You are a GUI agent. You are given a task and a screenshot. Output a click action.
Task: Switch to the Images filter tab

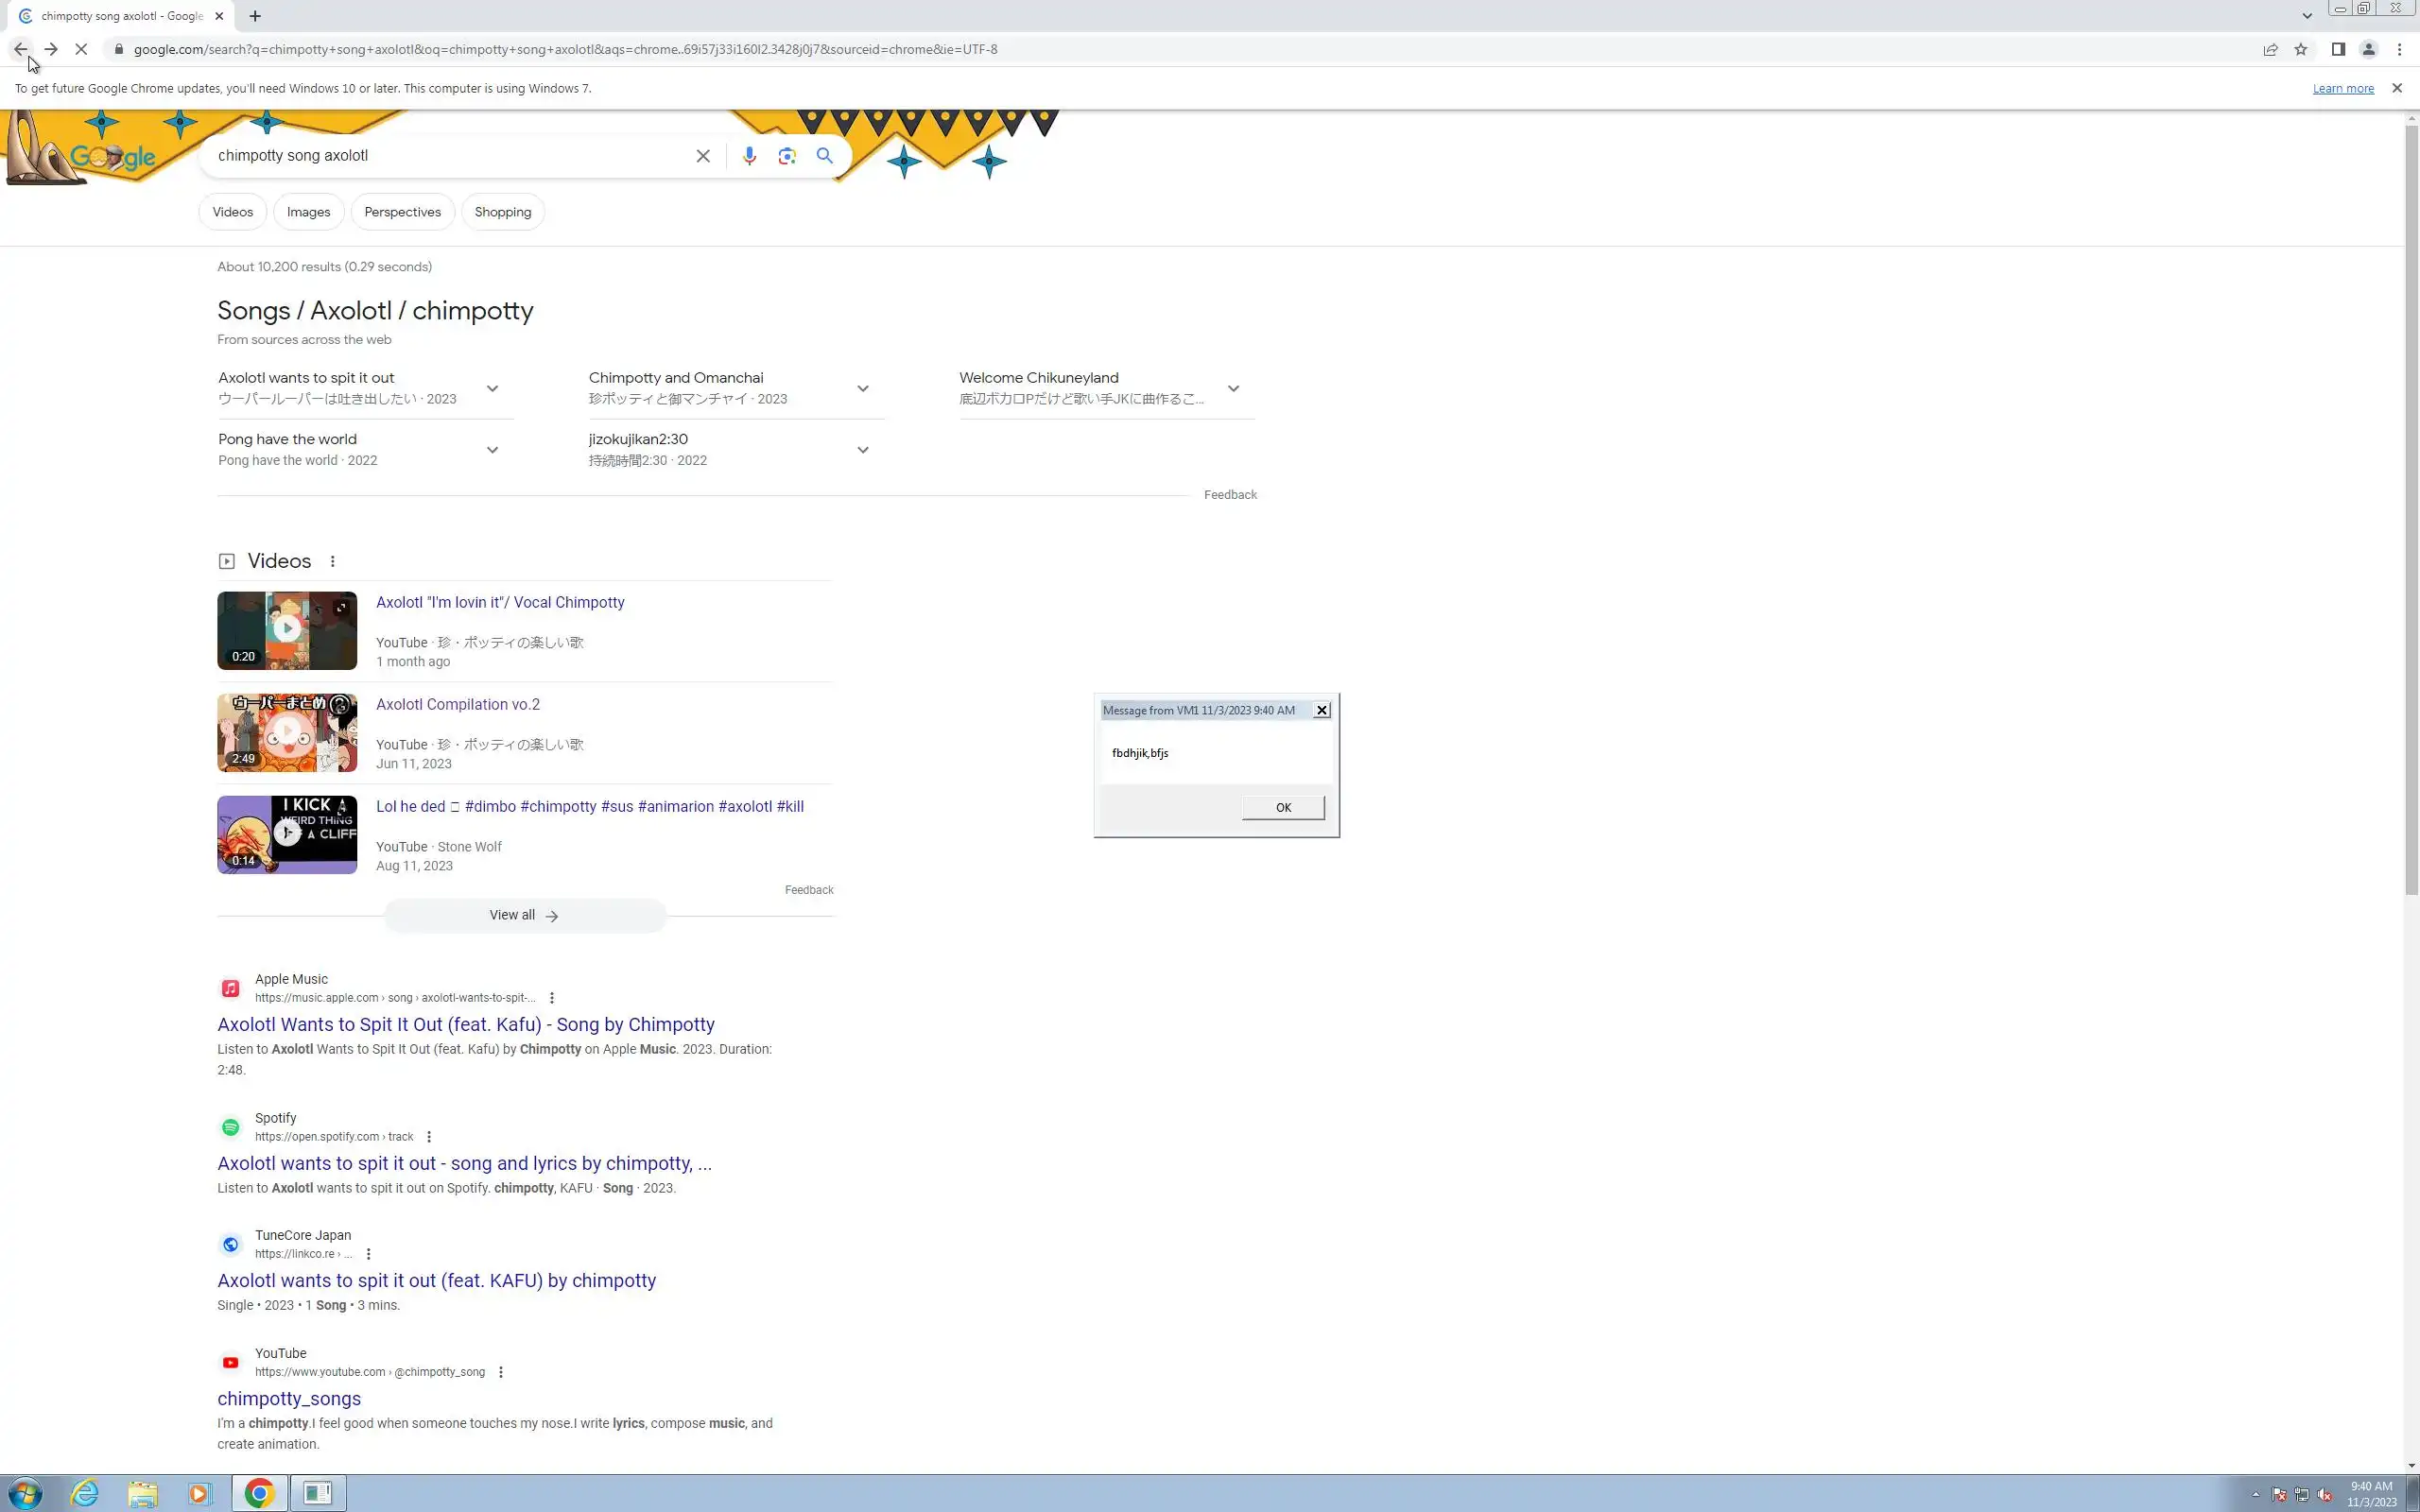(x=308, y=212)
